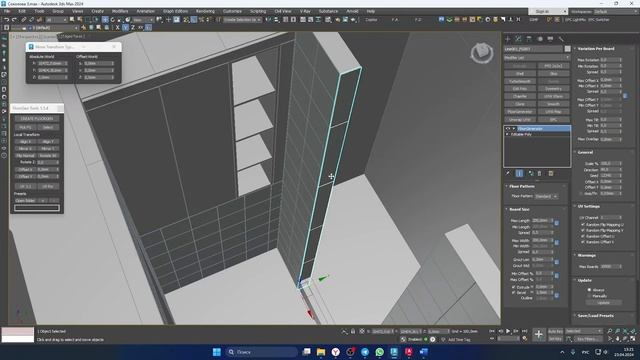Click Auto Key button
640x360 pixels.
click(x=555, y=331)
